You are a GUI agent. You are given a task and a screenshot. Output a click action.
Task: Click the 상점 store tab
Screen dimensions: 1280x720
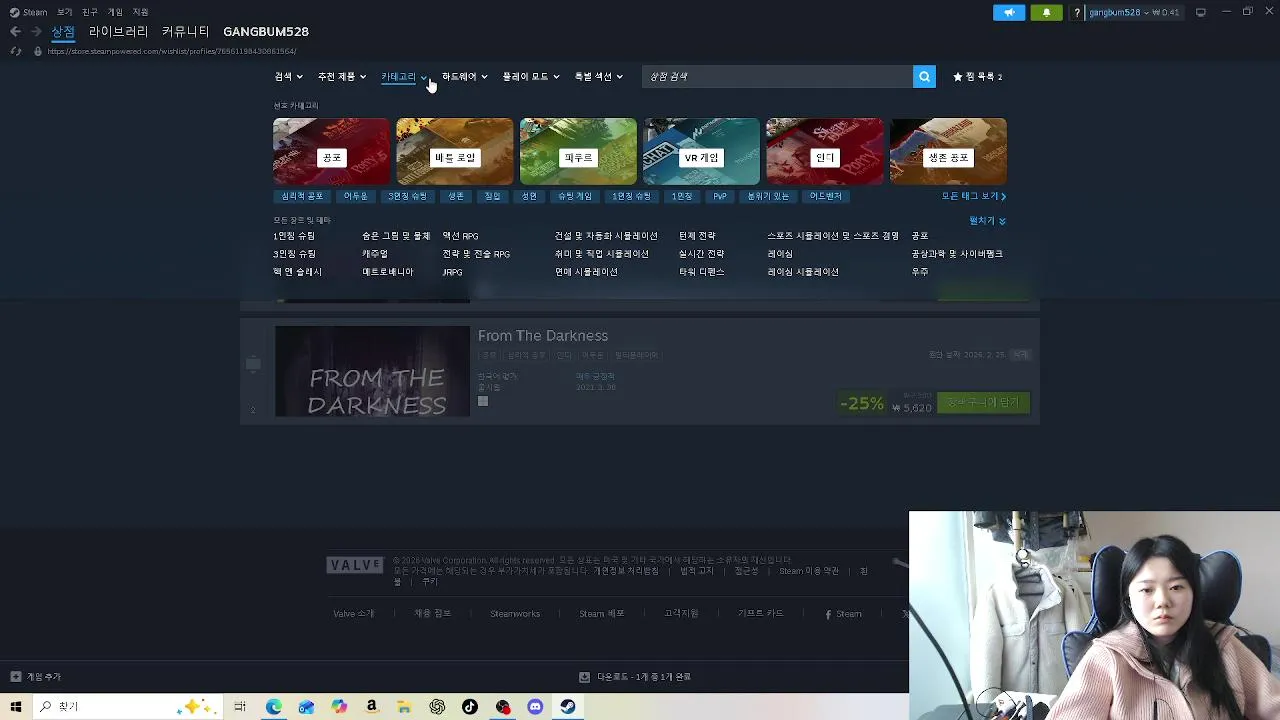coord(63,32)
